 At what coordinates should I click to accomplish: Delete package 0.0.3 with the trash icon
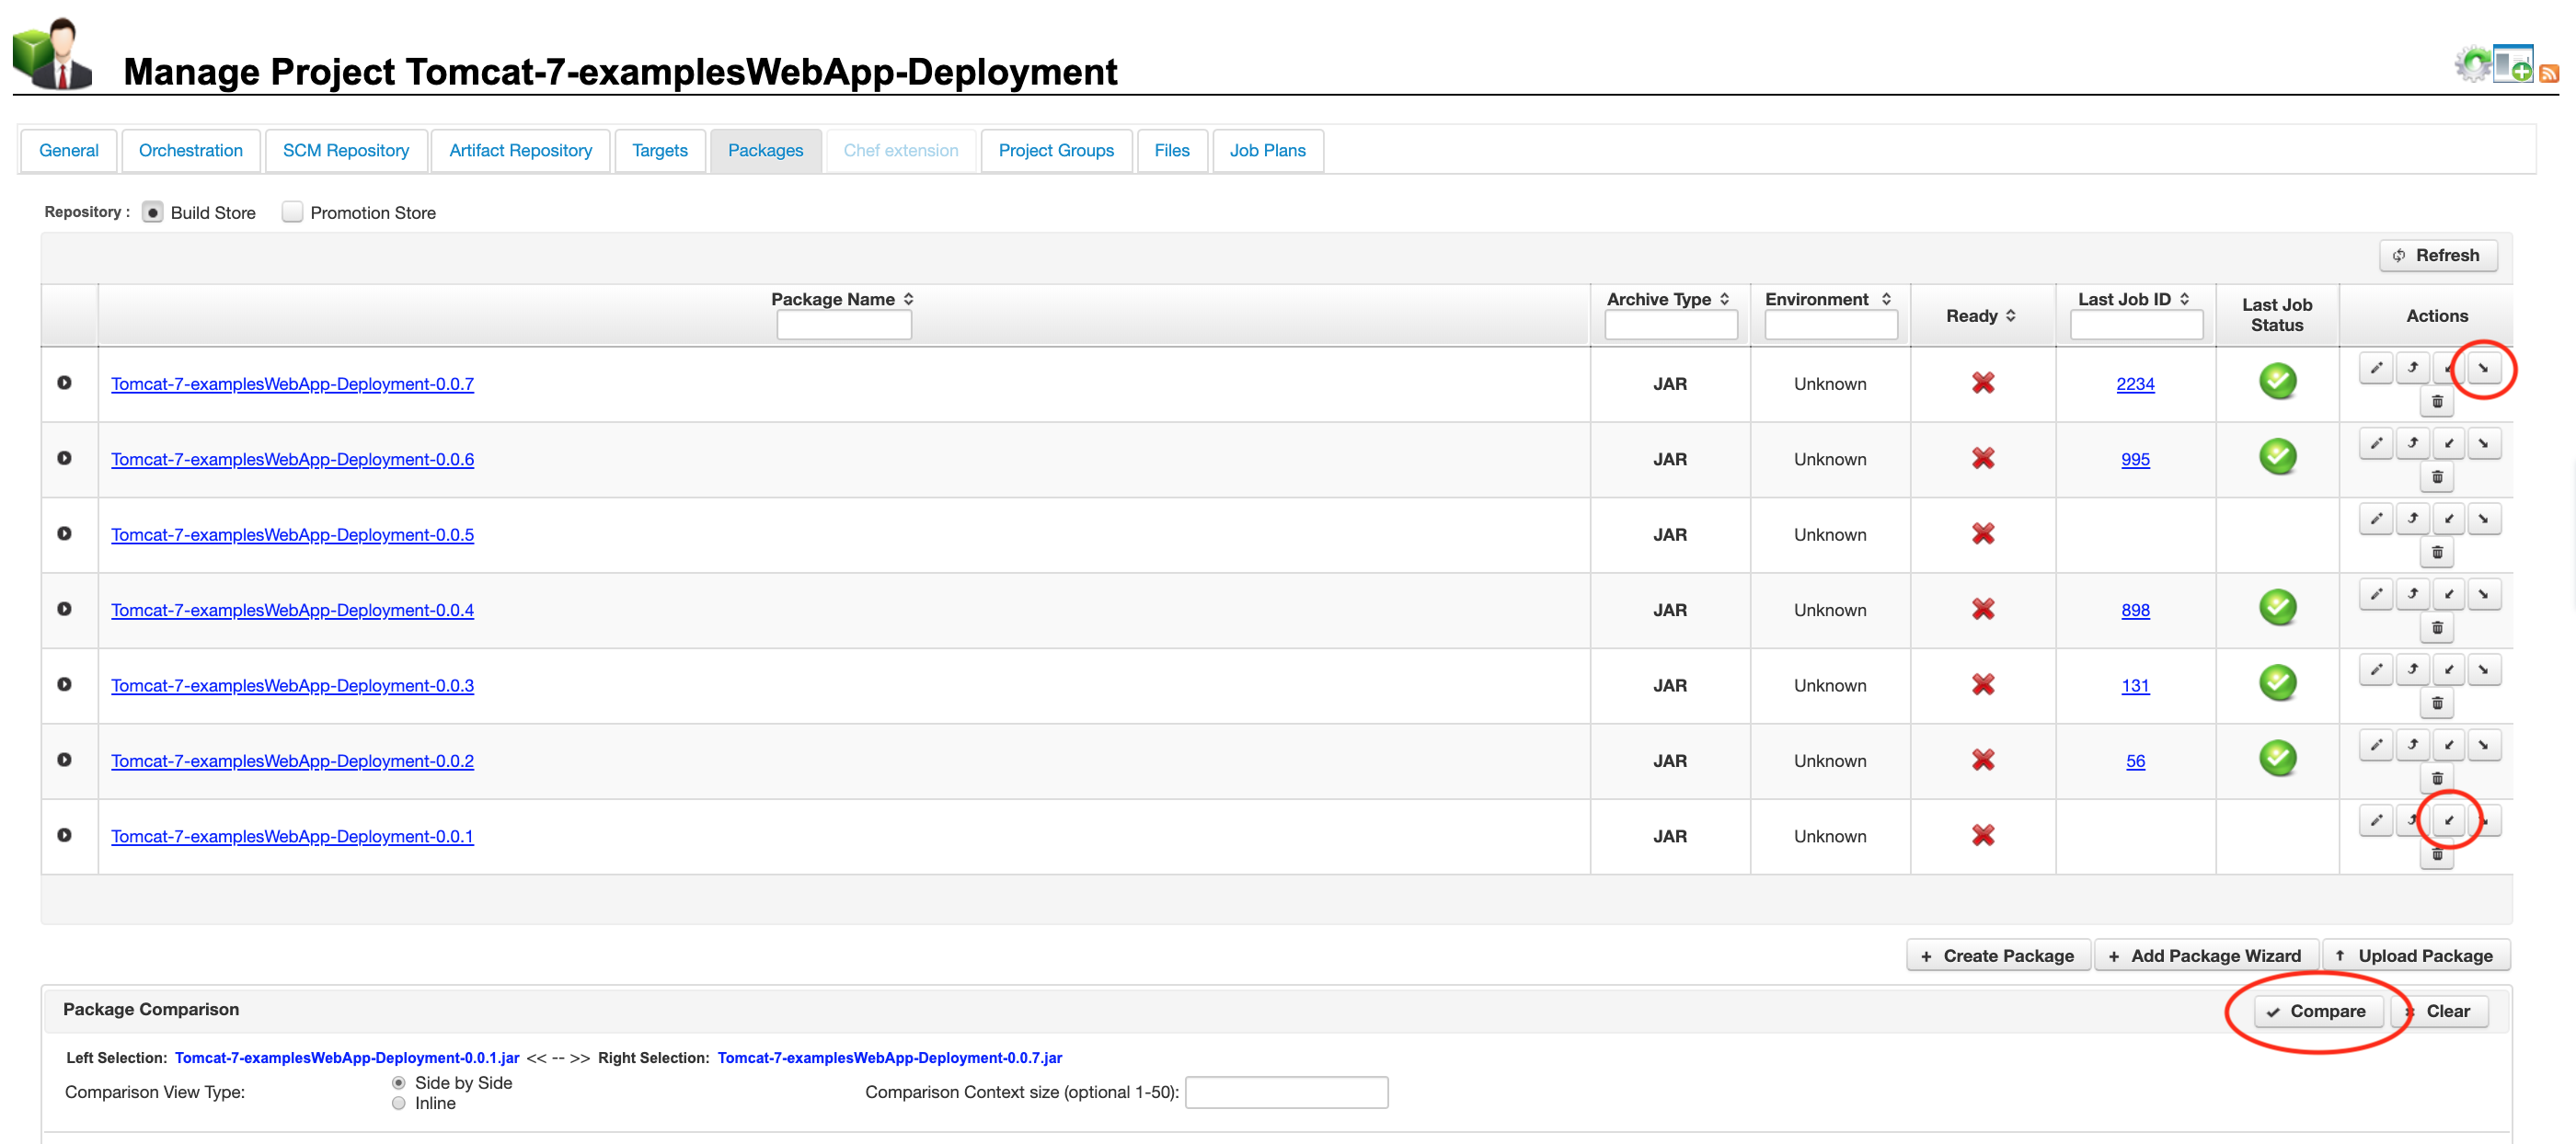click(x=2437, y=703)
